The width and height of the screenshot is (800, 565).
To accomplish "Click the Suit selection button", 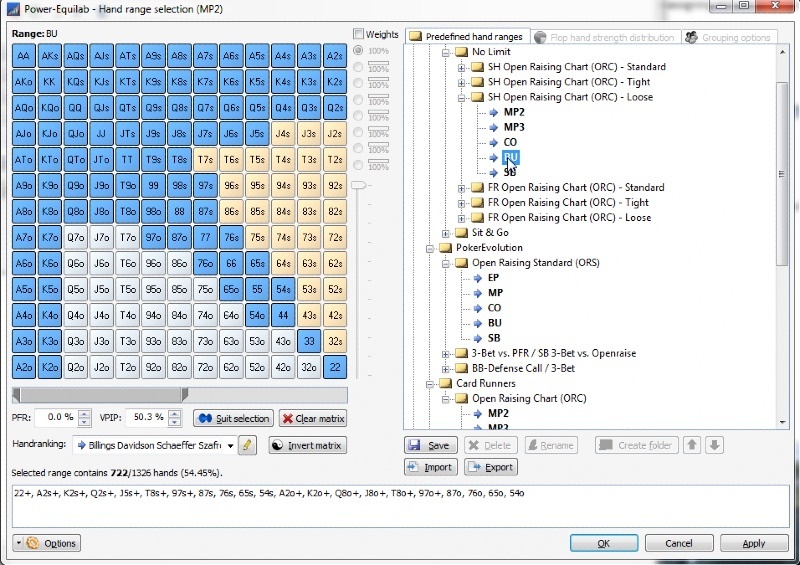I will point(232,419).
